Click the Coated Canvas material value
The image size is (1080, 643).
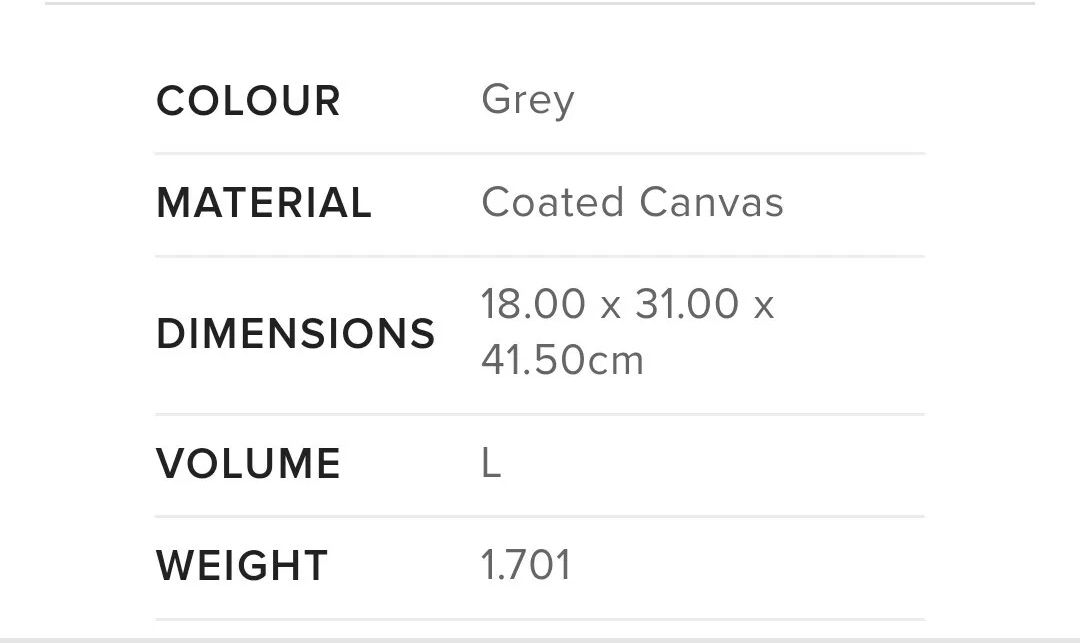pos(632,202)
